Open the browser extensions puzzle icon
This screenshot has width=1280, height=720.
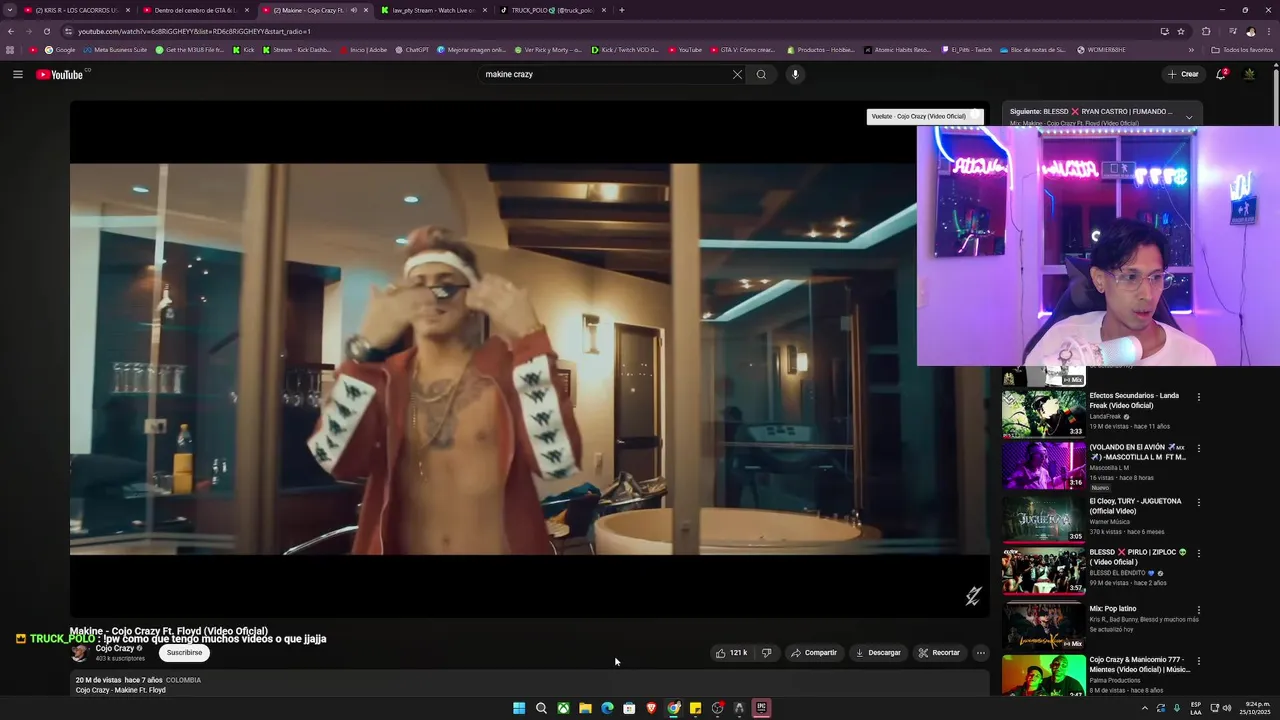click(x=1205, y=31)
